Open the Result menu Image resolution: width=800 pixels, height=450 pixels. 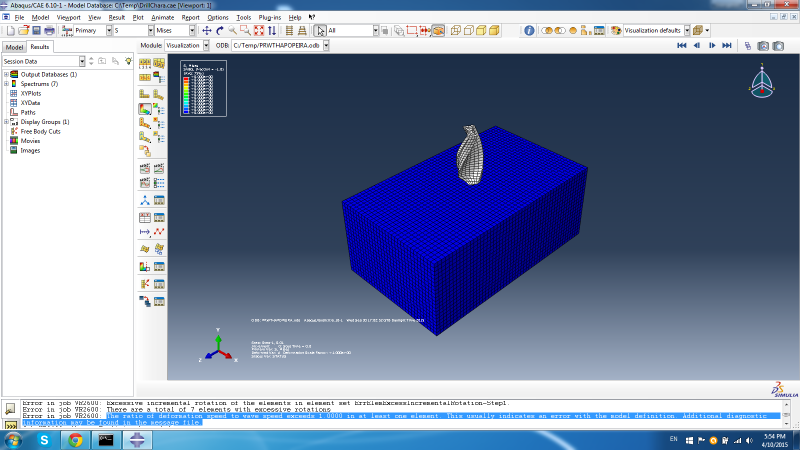[117, 17]
